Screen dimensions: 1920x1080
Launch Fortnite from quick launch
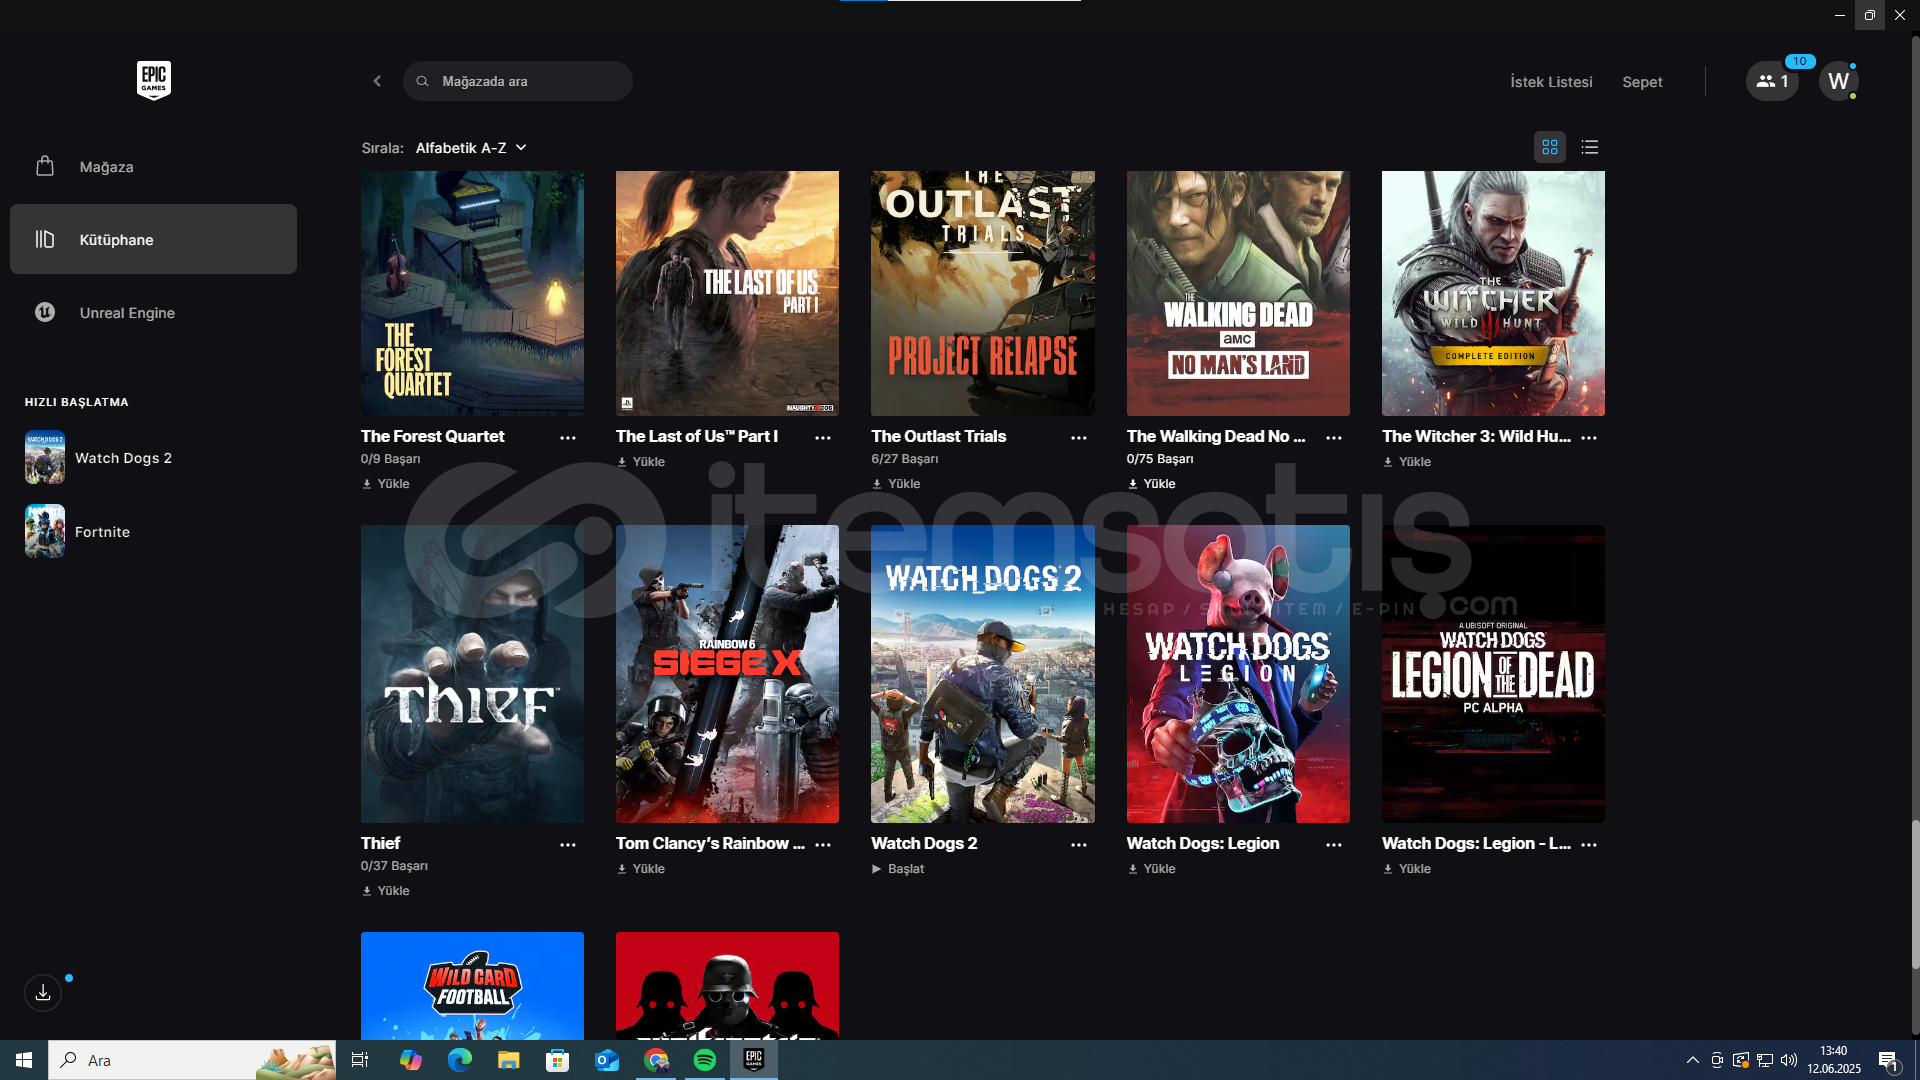[78, 531]
